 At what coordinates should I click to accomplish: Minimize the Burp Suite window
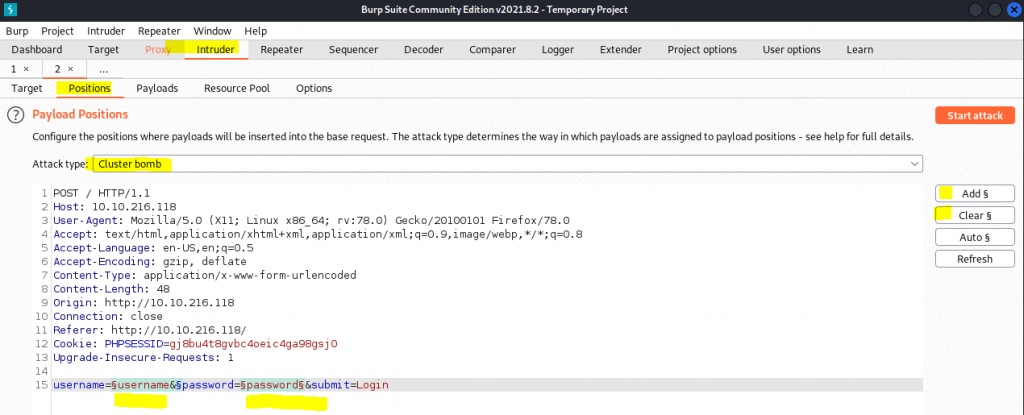click(x=975, y=10)
